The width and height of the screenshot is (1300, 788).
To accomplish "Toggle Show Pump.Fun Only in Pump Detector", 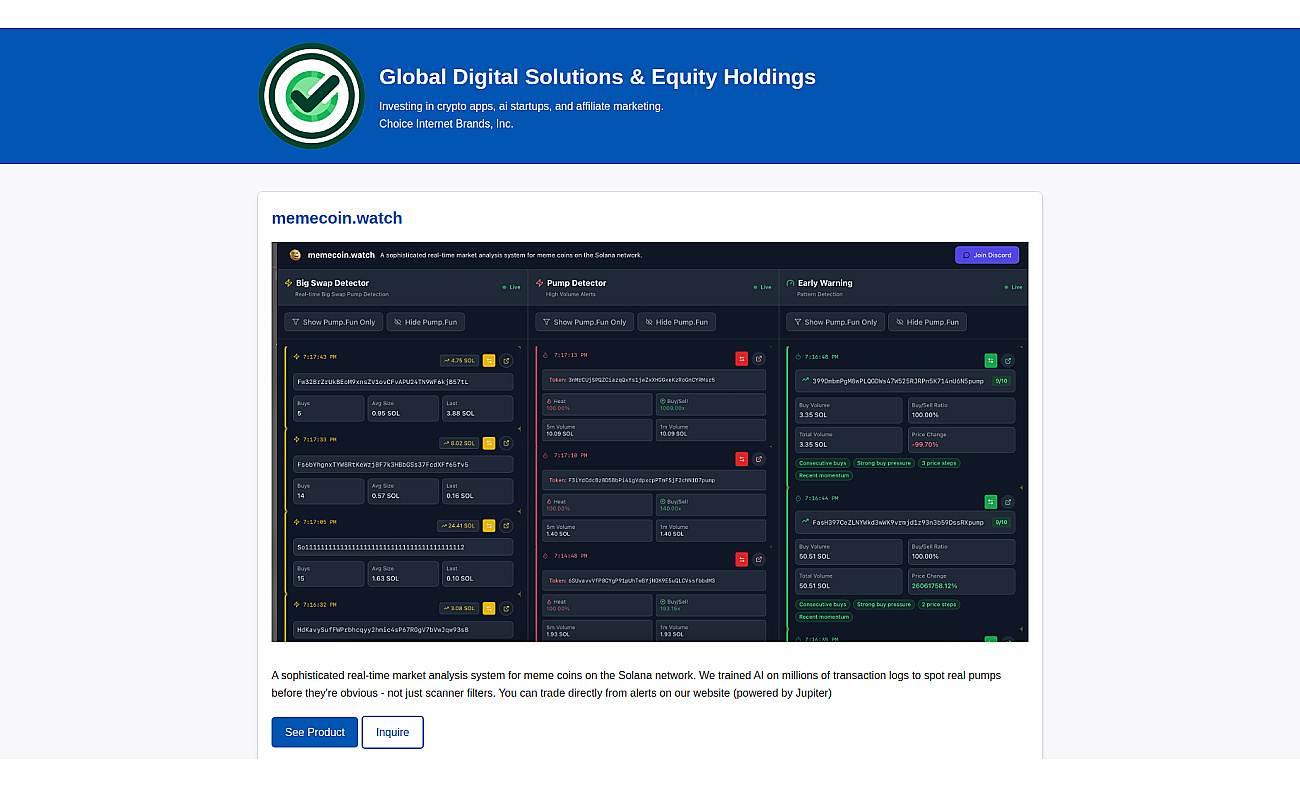I will 585,322.
